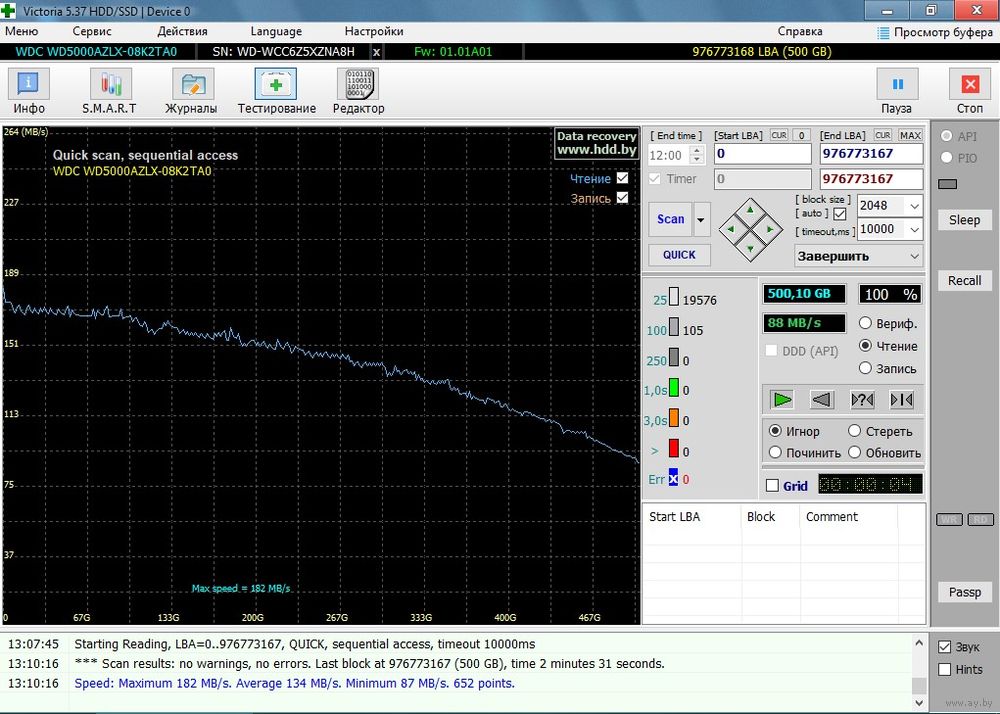
Task: Select the Стереть error action
Action: (x=855, y=431)
